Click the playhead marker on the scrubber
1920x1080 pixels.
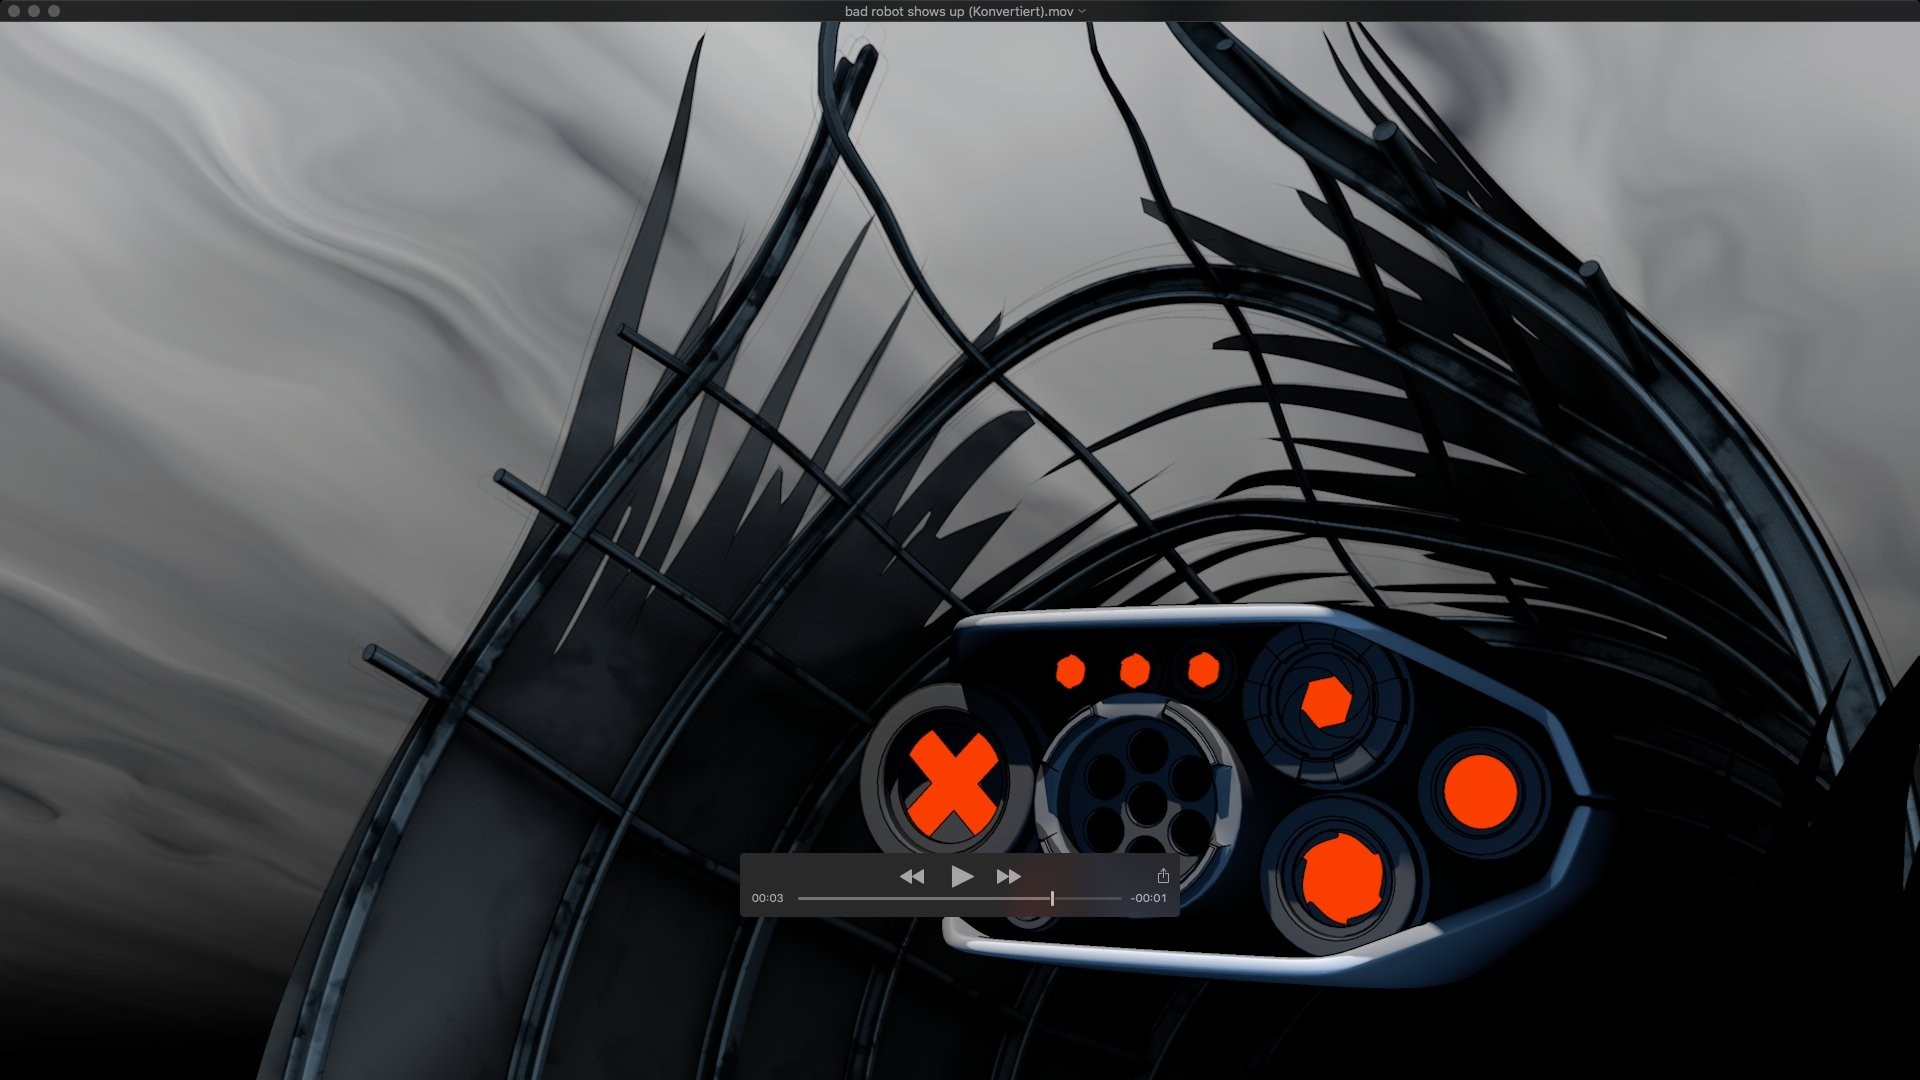point(1052,899)
